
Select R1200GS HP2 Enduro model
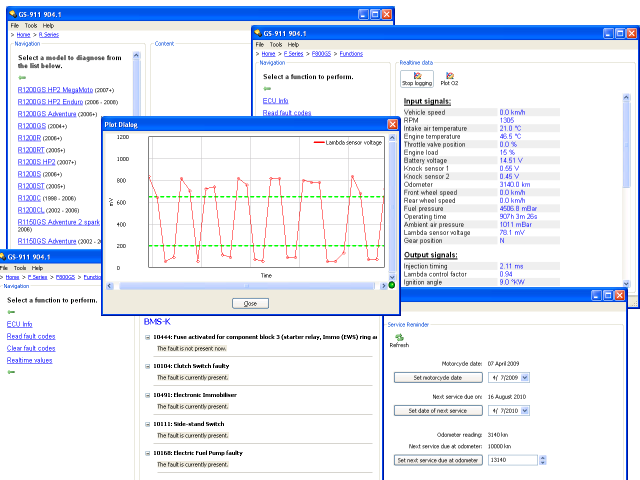point(50,102)
